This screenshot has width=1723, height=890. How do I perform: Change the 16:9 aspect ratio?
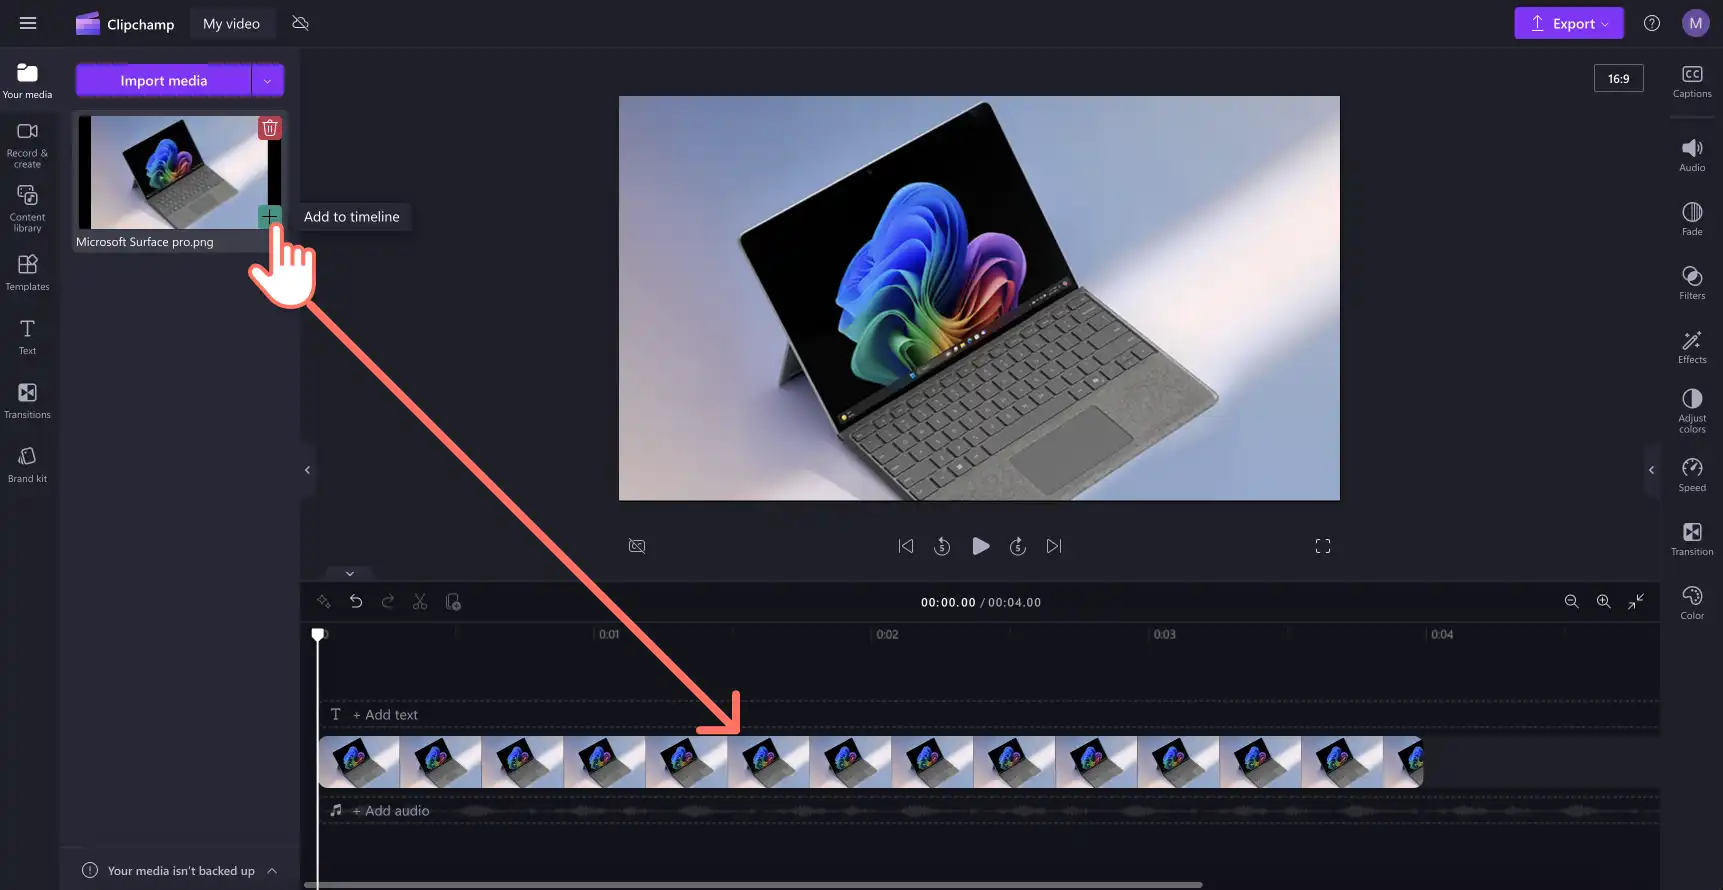click(x=1618, y=78)
